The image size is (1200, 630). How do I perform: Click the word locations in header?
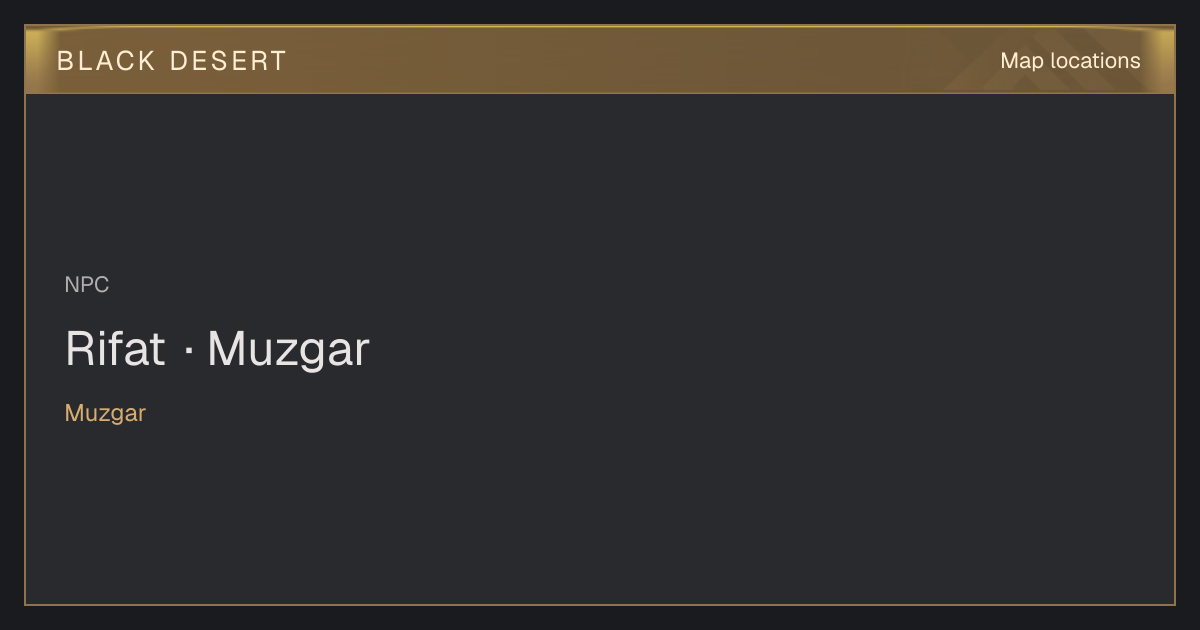(1095, 61)
